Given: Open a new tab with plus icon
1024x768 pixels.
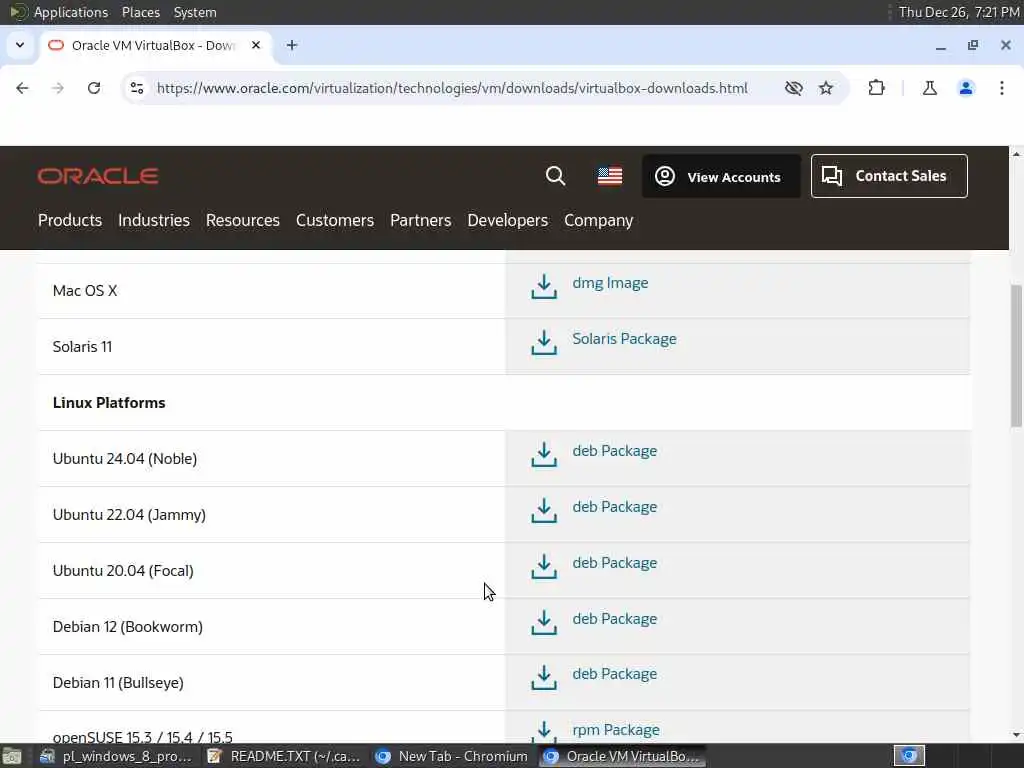Looking at the screenshot, I should point(292,45).
